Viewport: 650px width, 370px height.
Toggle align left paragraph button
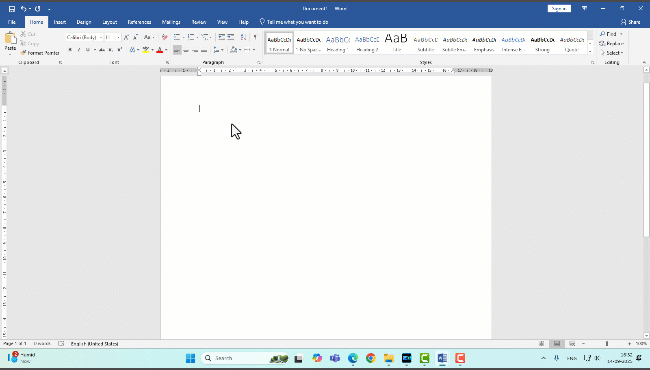tap(177, 50)
